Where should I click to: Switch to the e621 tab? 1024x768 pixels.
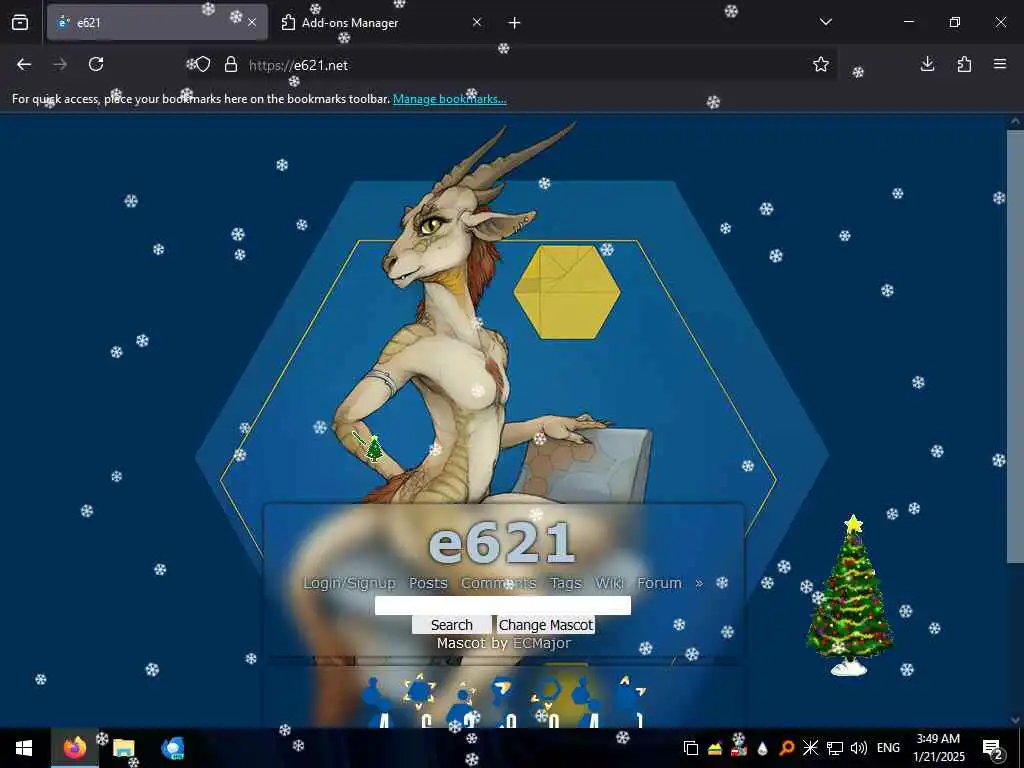coord(157,23)
